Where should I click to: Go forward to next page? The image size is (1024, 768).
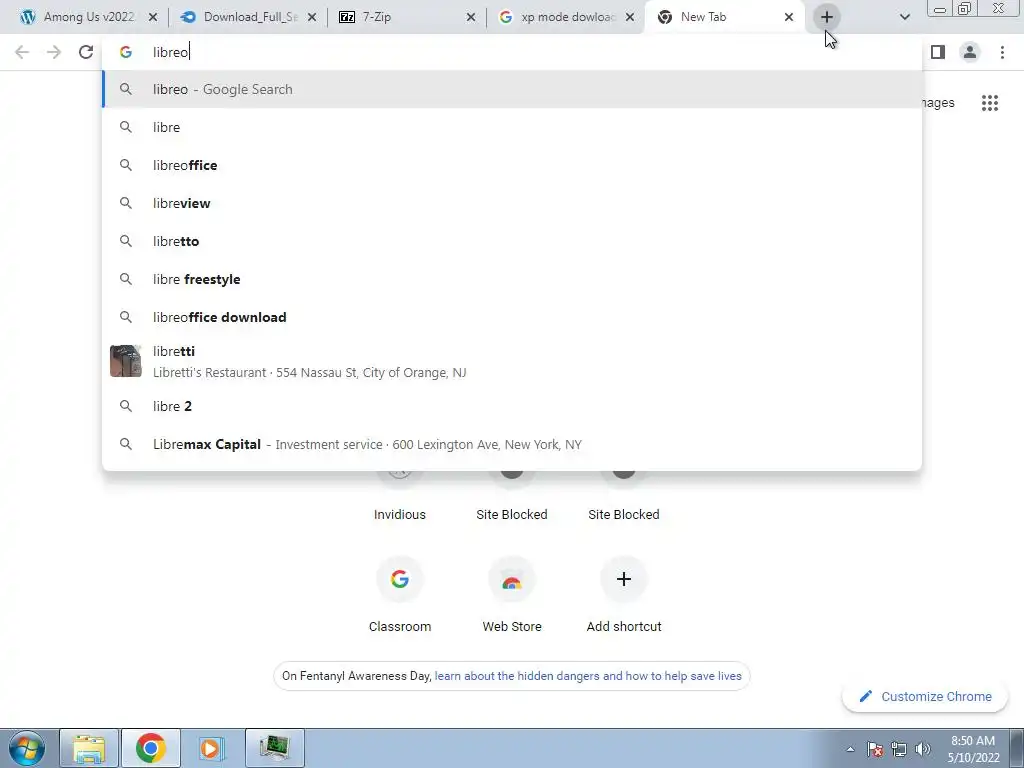(54, 52)
